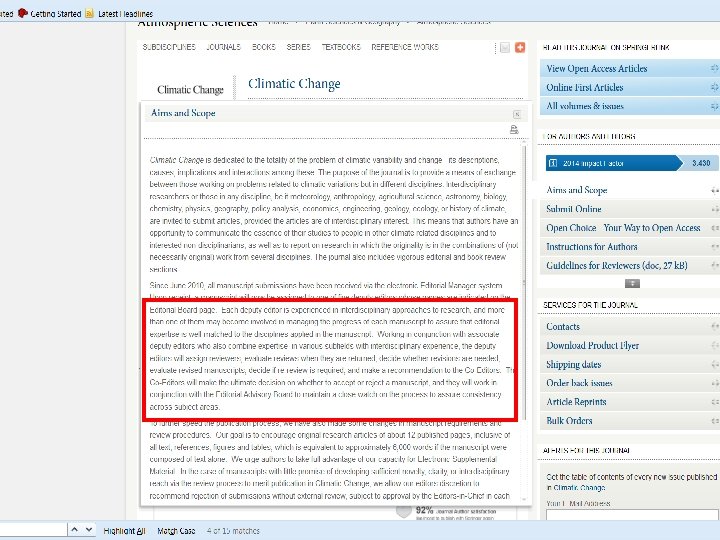The height and width of the screenshot is (540, 720).
Task: Open Shipping dates link
Action: (x=574, y=365)
